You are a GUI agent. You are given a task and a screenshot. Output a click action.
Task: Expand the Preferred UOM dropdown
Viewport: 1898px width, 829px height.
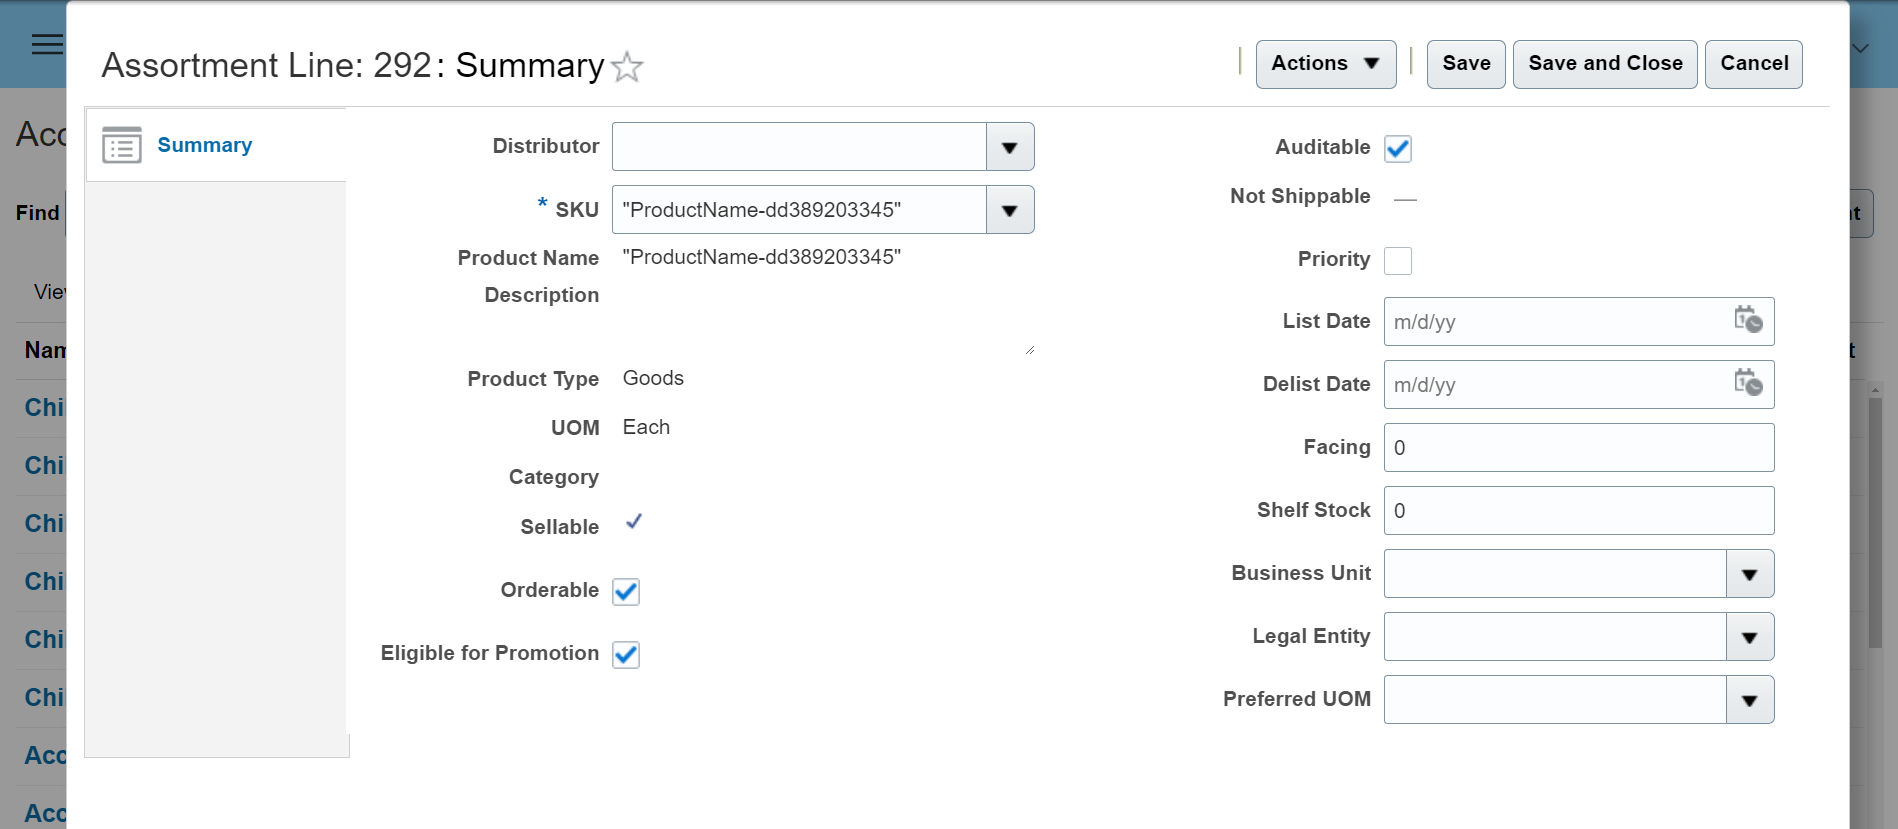coord(1750,701)
